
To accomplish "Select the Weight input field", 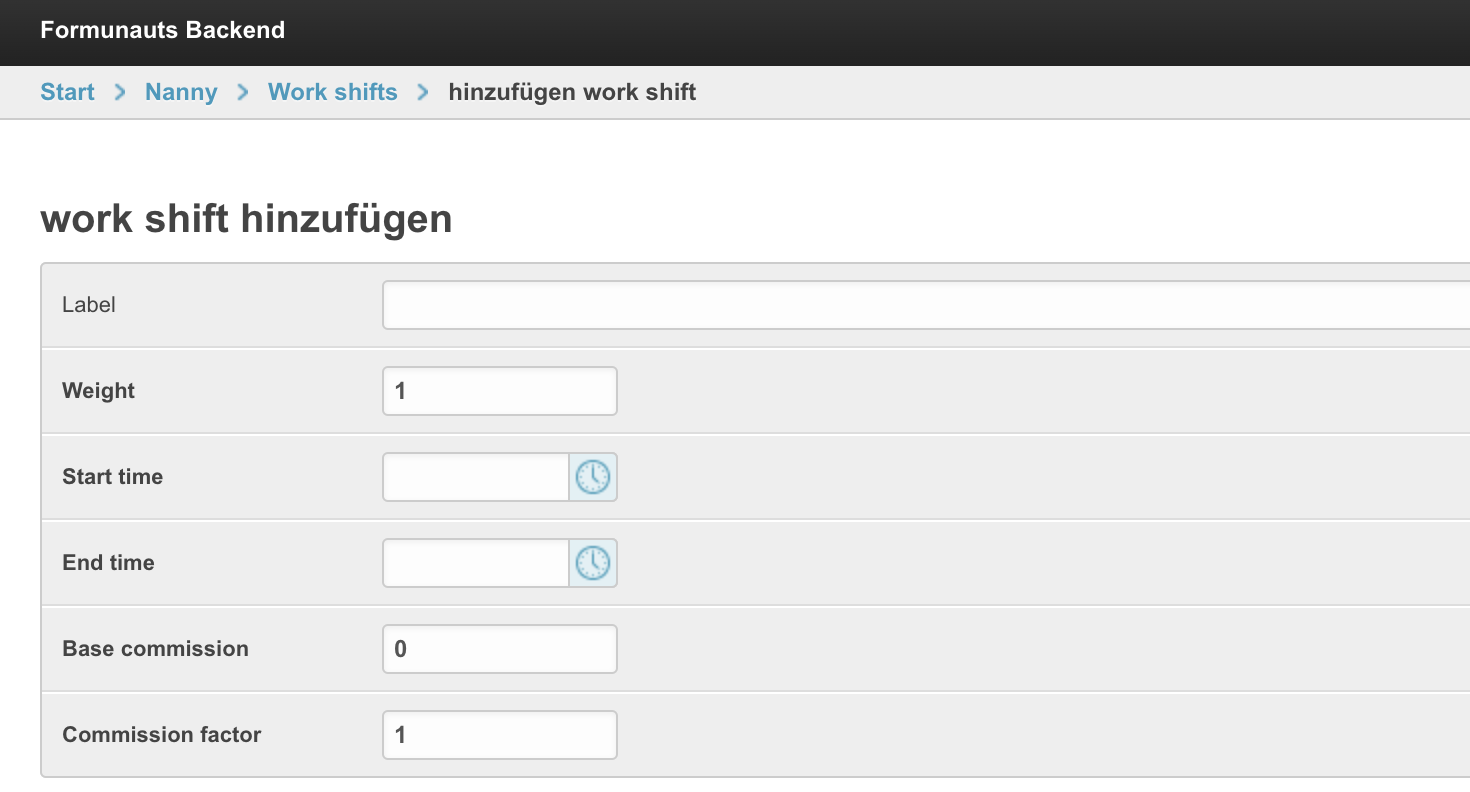I will pos(500,391).
